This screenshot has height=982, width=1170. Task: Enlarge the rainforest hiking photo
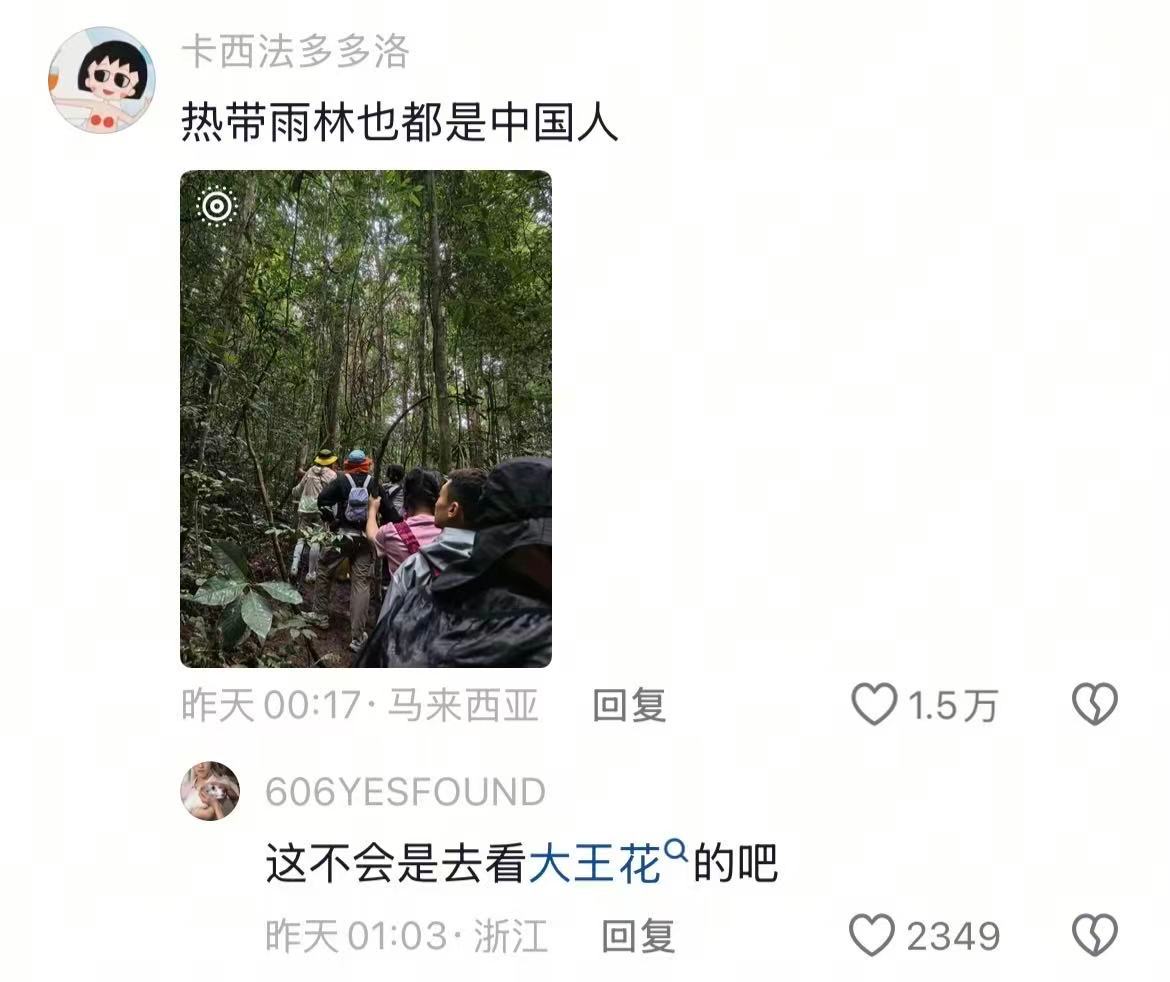pos(366,419)
